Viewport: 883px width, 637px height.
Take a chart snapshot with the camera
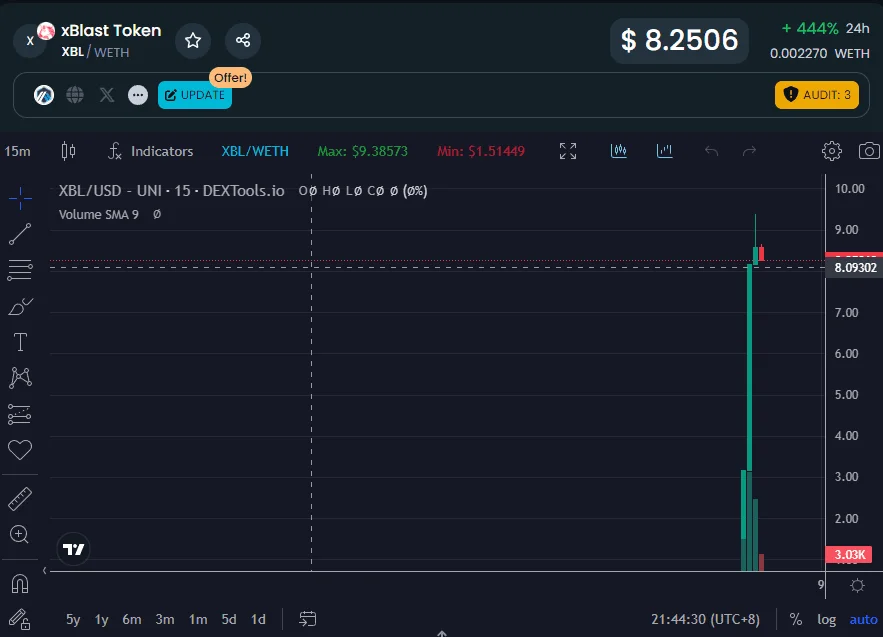click(869, 151)
